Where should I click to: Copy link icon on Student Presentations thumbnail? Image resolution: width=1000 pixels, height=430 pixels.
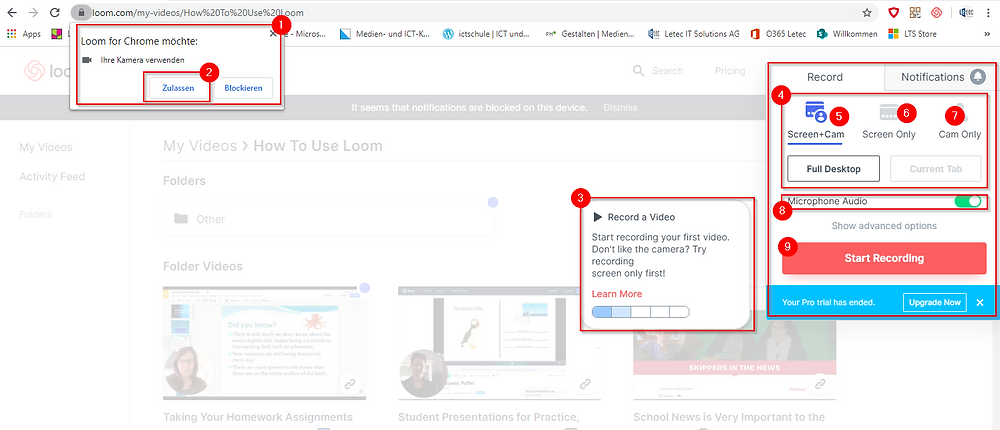click(x=584, y=384)
